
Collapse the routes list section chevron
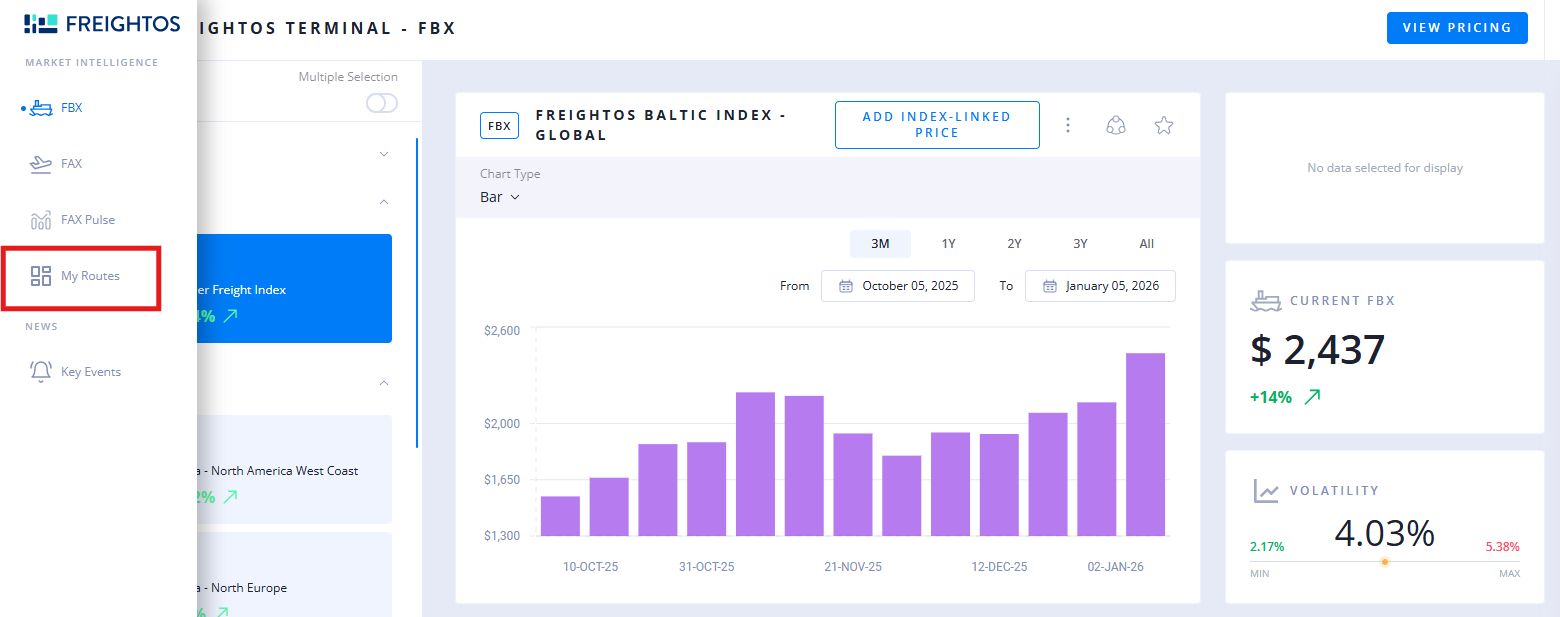[384, 383]
